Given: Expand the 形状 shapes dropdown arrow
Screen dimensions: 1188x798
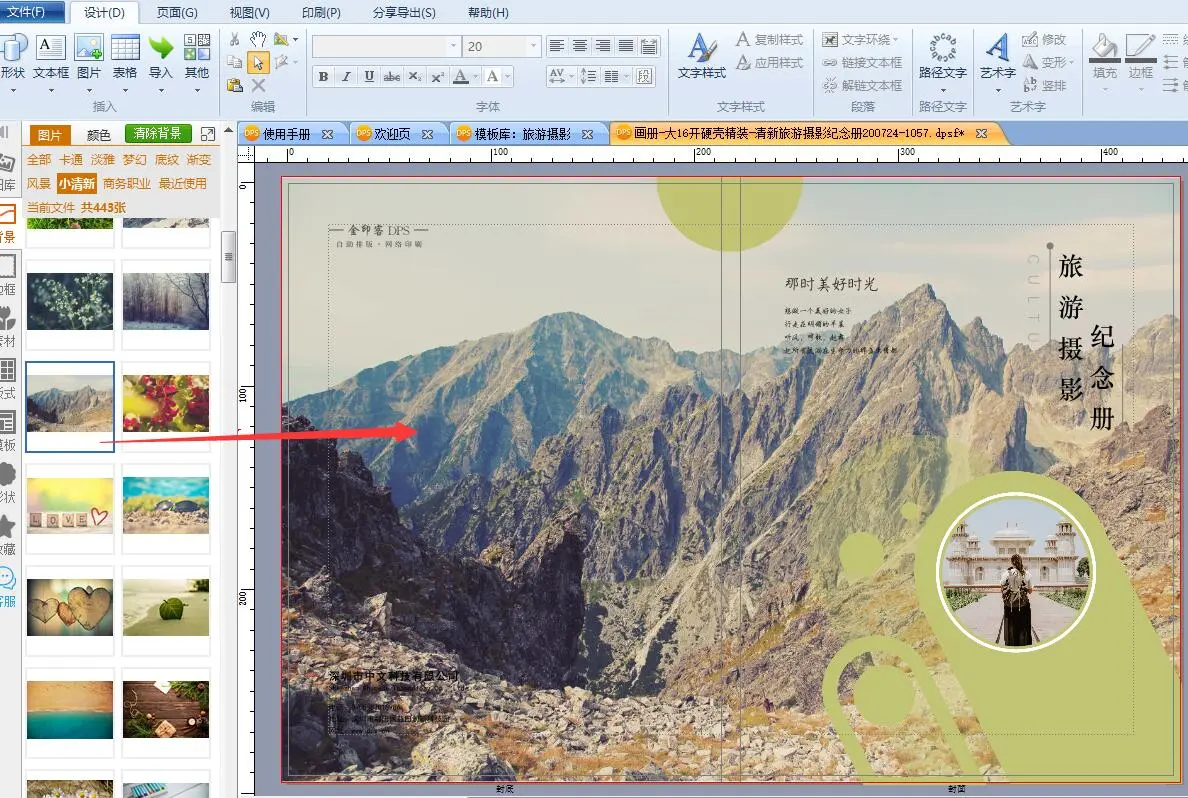Looking at the screenshot, I should [14, 91].
